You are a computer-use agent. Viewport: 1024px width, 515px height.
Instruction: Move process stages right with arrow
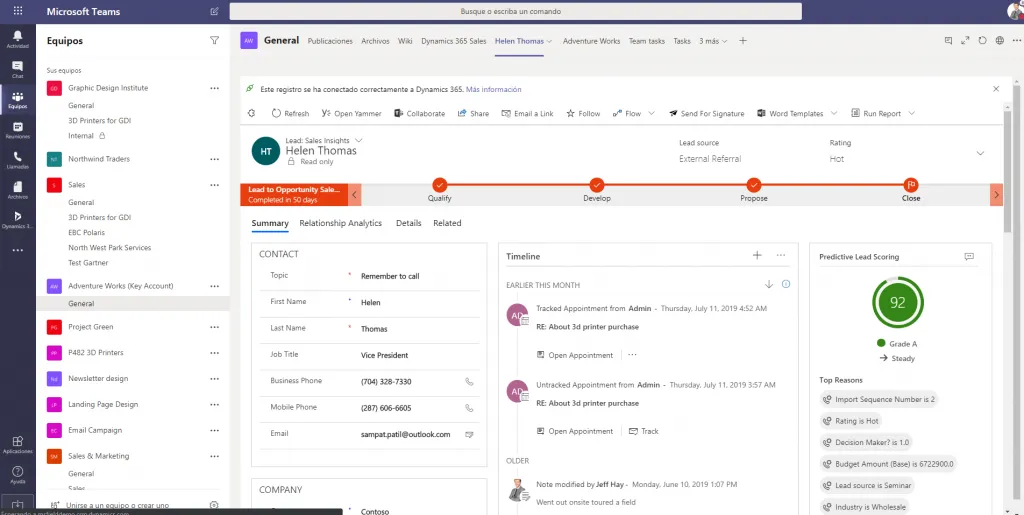[x=996, y=195]
